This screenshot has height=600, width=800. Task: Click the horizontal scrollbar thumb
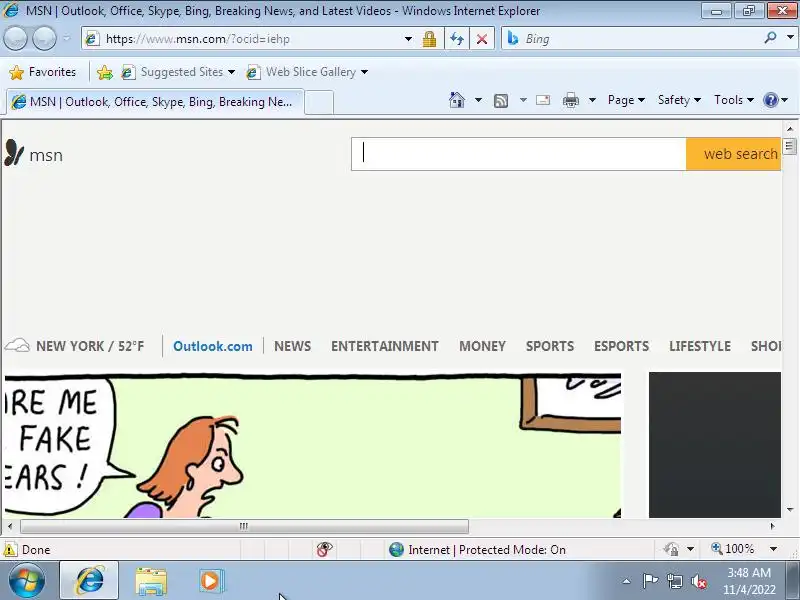coord(244,526)
